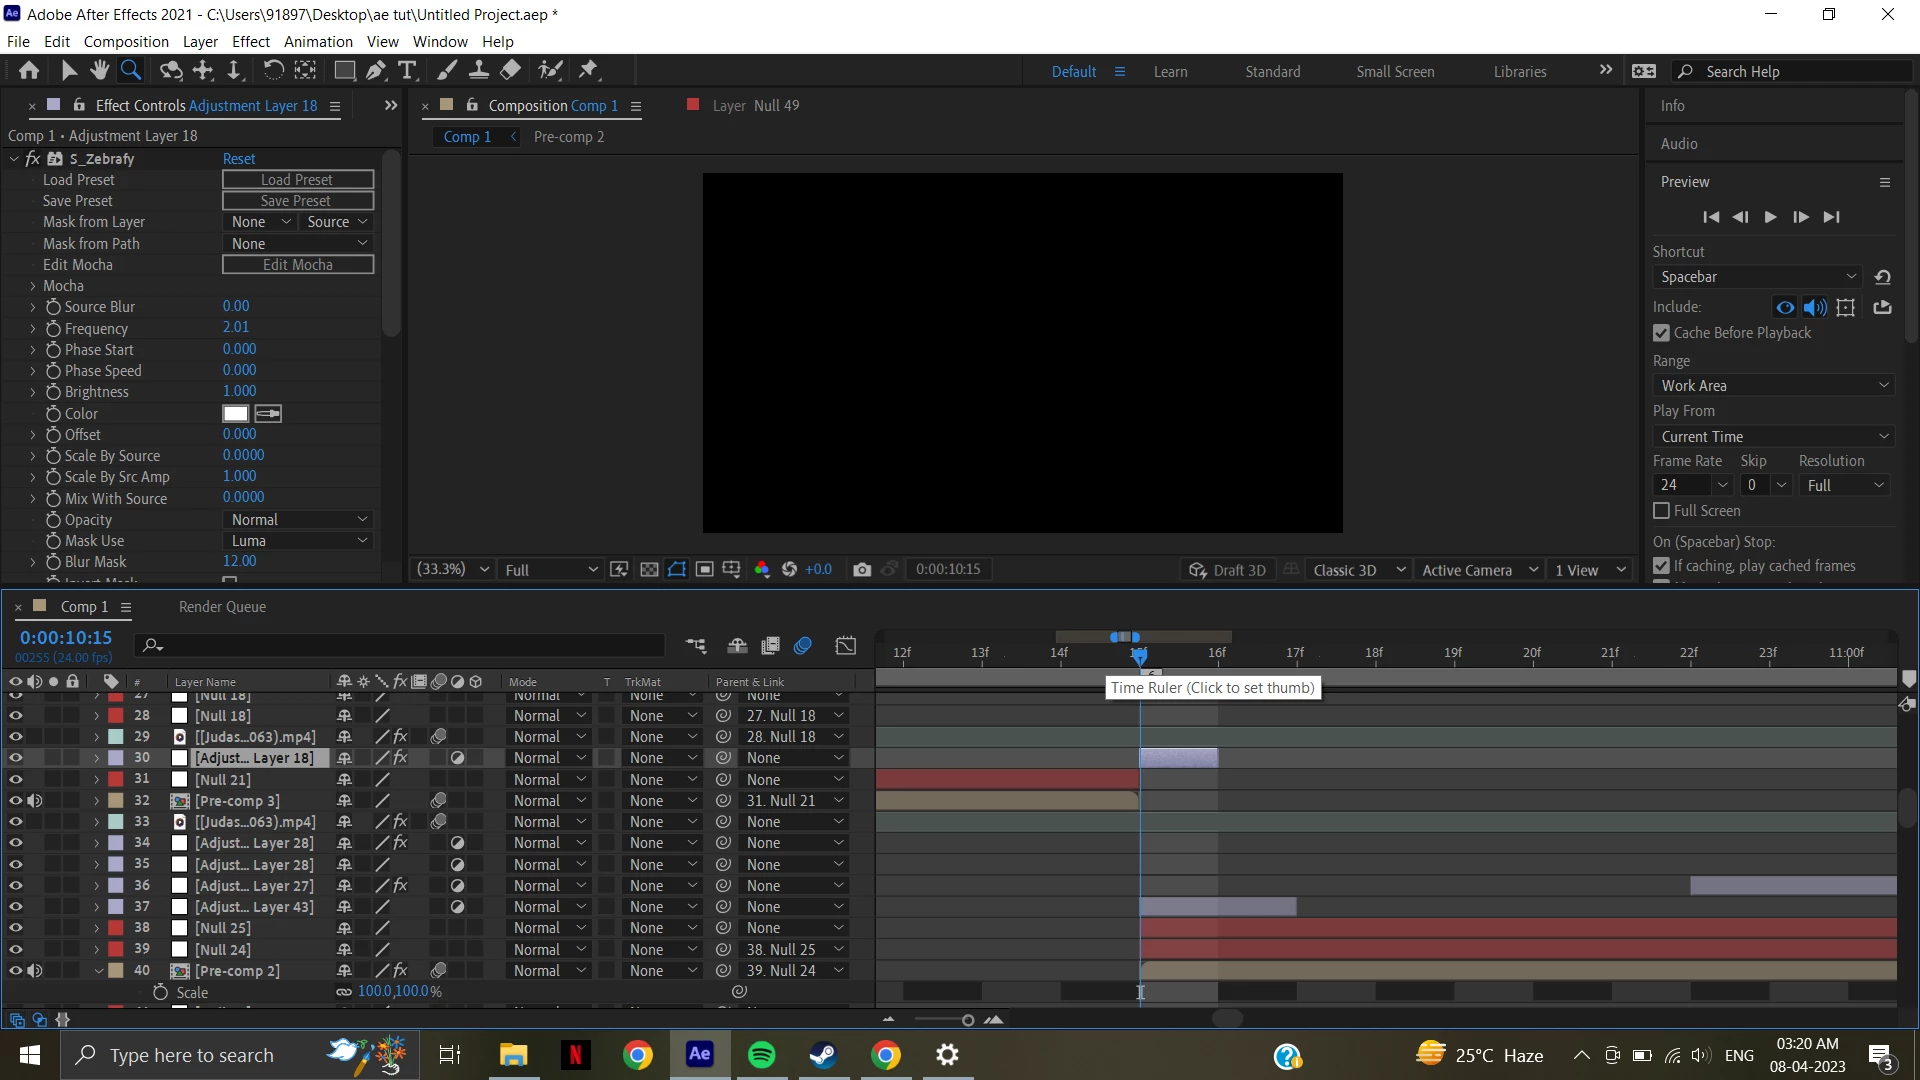Expand the Frequency property twirl
The width and height of the screenshot is (1920, 1080).
click(32, 328)
